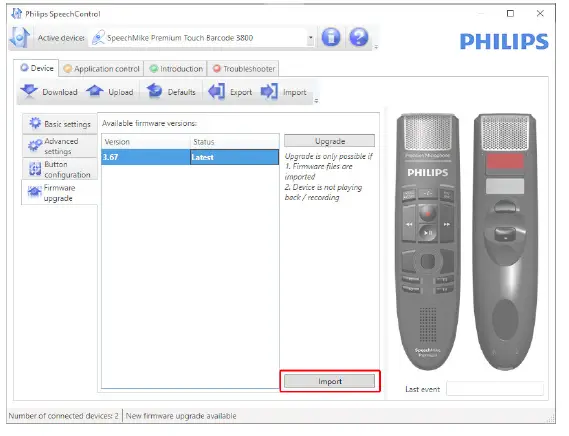Switch to the Device tab
Image resolution: width=569 pixels, height=436 pixels.
[x=36, y=68]
